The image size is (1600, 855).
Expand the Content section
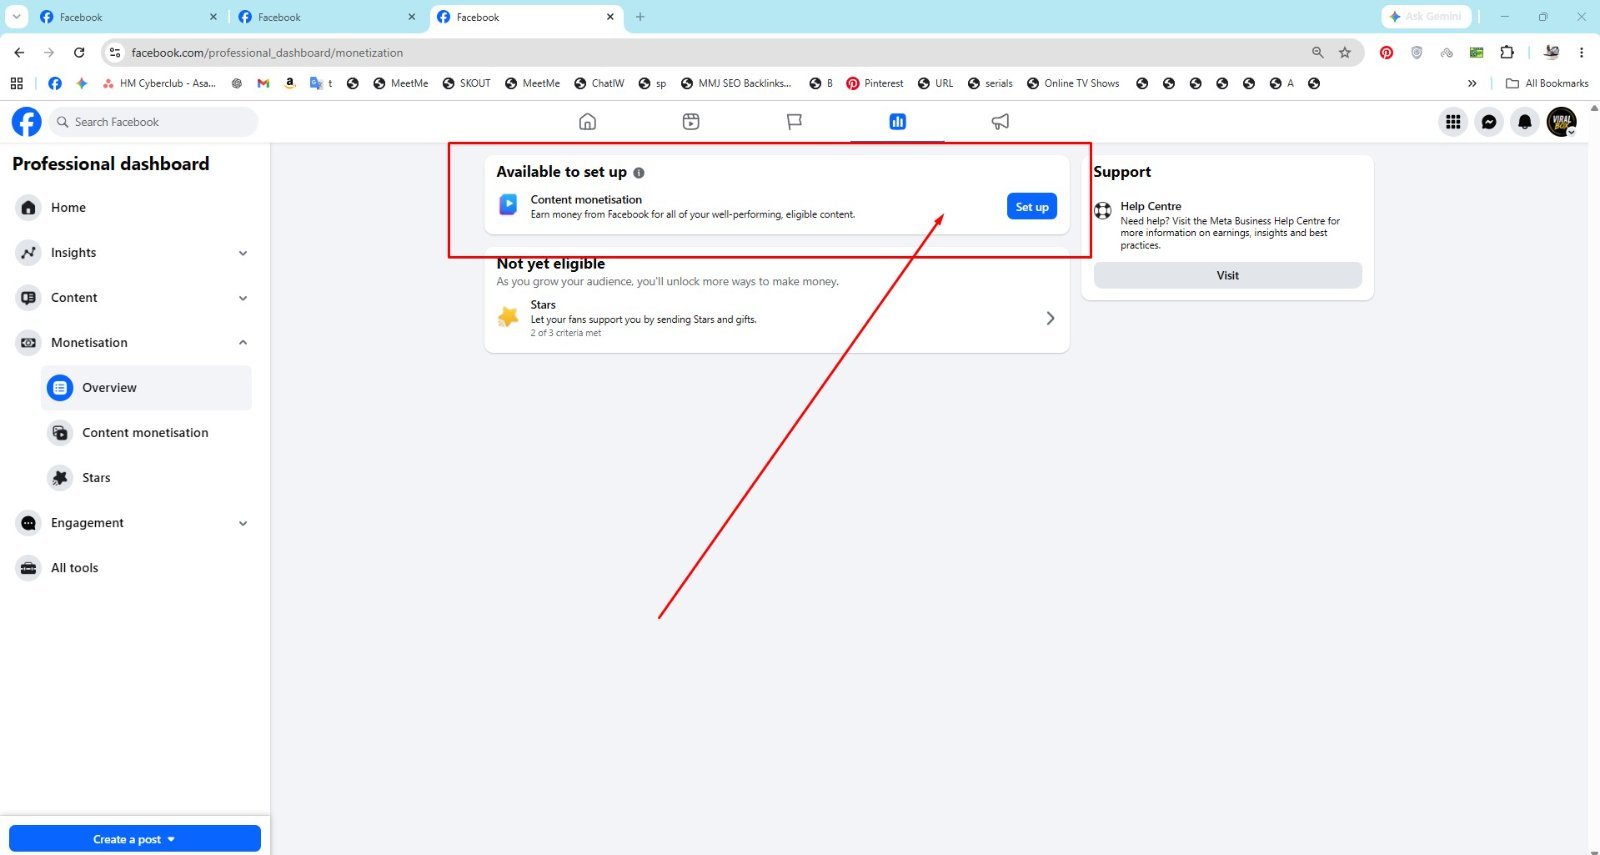click(243, 298)
